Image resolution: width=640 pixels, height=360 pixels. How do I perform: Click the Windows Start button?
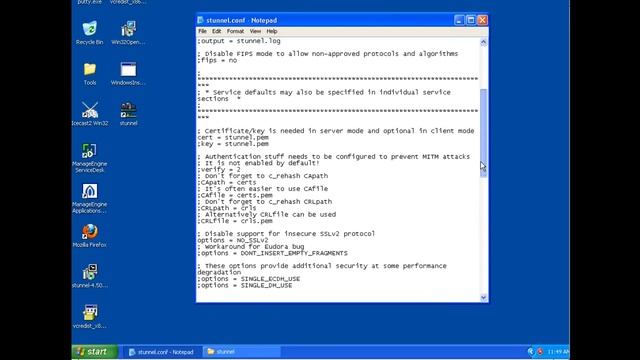click(95, 351)
